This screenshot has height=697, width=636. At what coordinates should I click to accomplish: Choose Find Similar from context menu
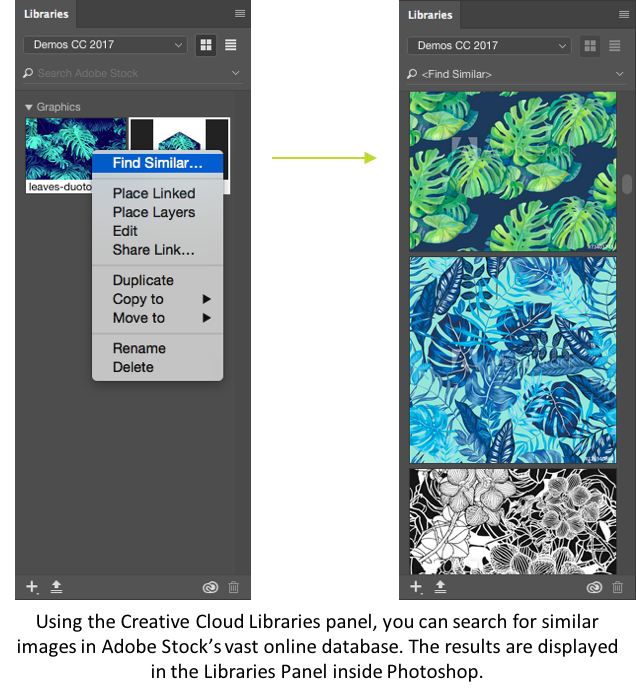click(x=157, y=163)
